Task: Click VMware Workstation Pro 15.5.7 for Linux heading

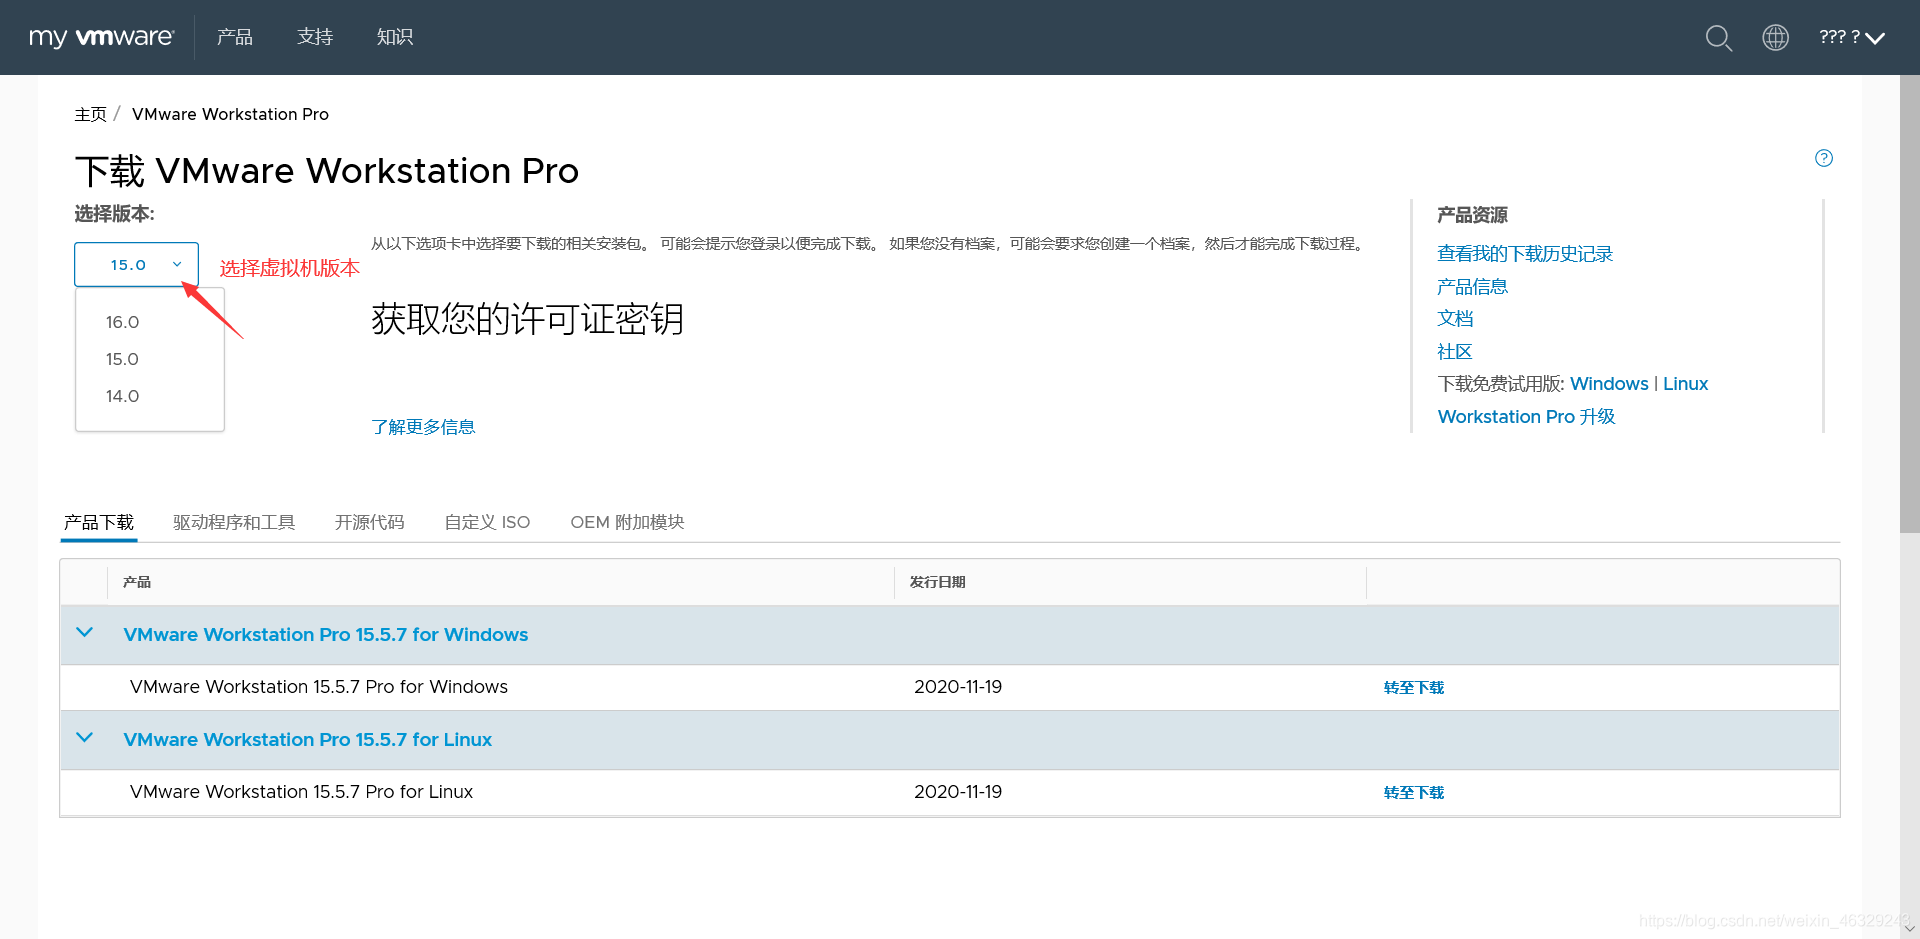Action: click(308, 740)
